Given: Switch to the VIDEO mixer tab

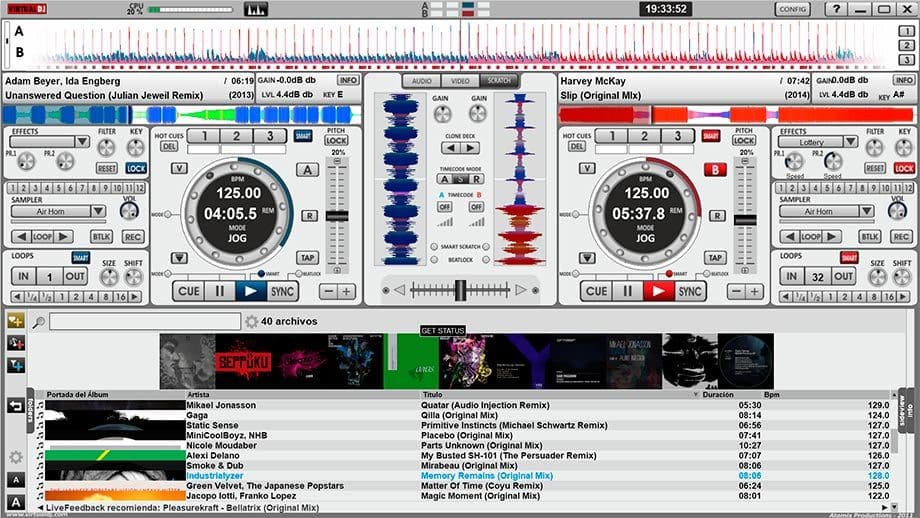Looking at the screenshot, I should click(460, 81).
